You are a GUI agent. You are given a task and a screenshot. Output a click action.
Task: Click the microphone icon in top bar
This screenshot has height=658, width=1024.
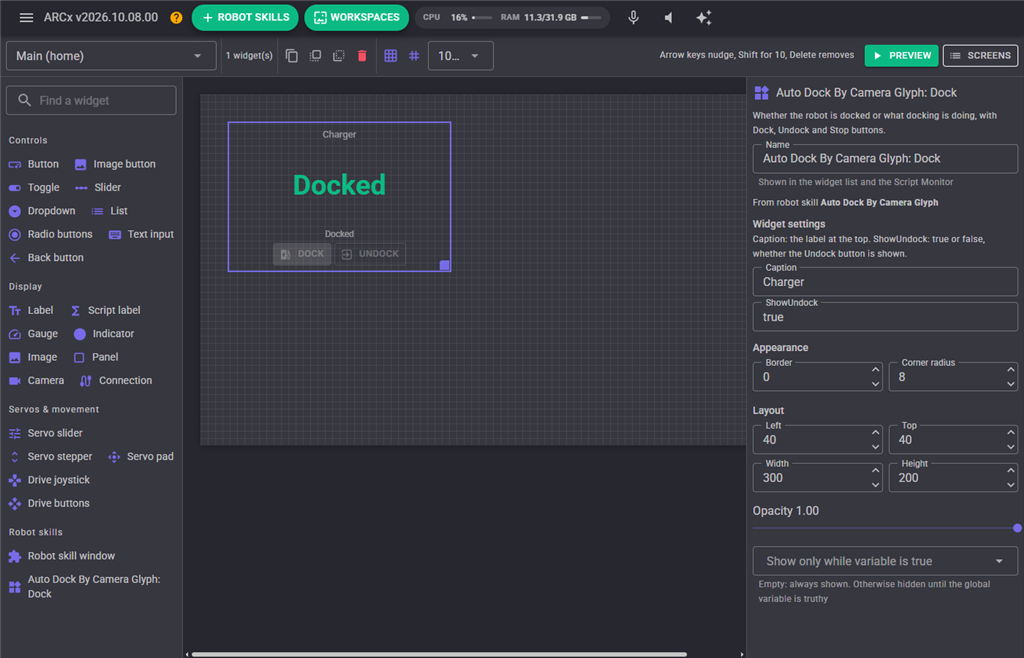tap(633, 18)
